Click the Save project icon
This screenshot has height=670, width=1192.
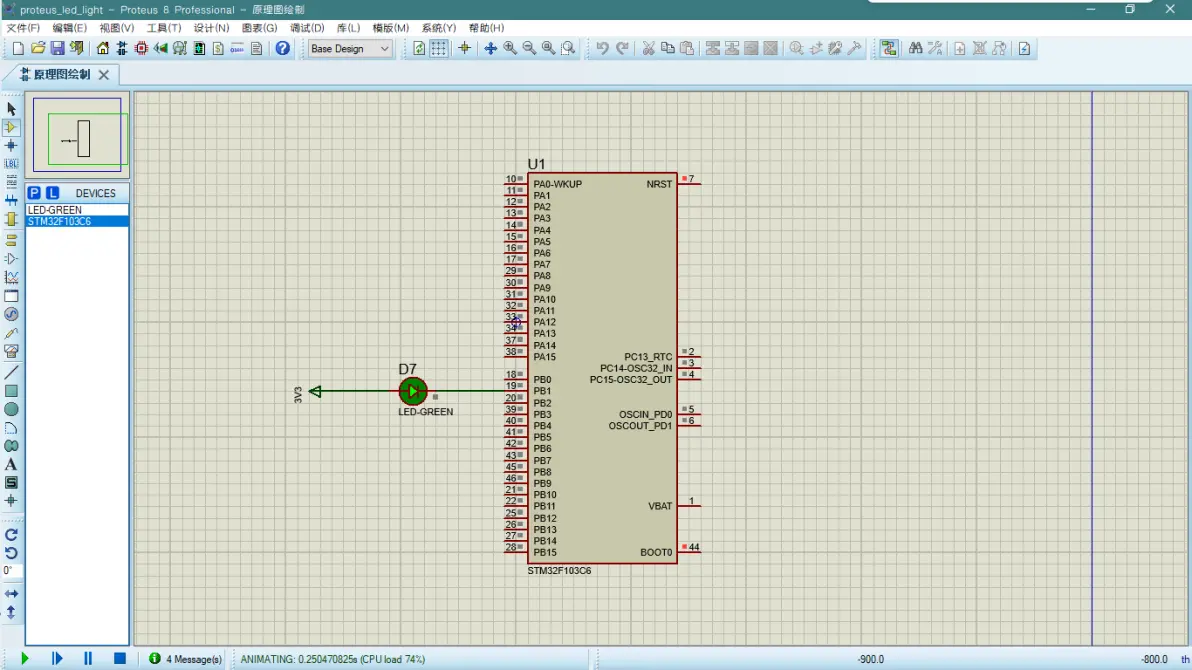[57, 48]
